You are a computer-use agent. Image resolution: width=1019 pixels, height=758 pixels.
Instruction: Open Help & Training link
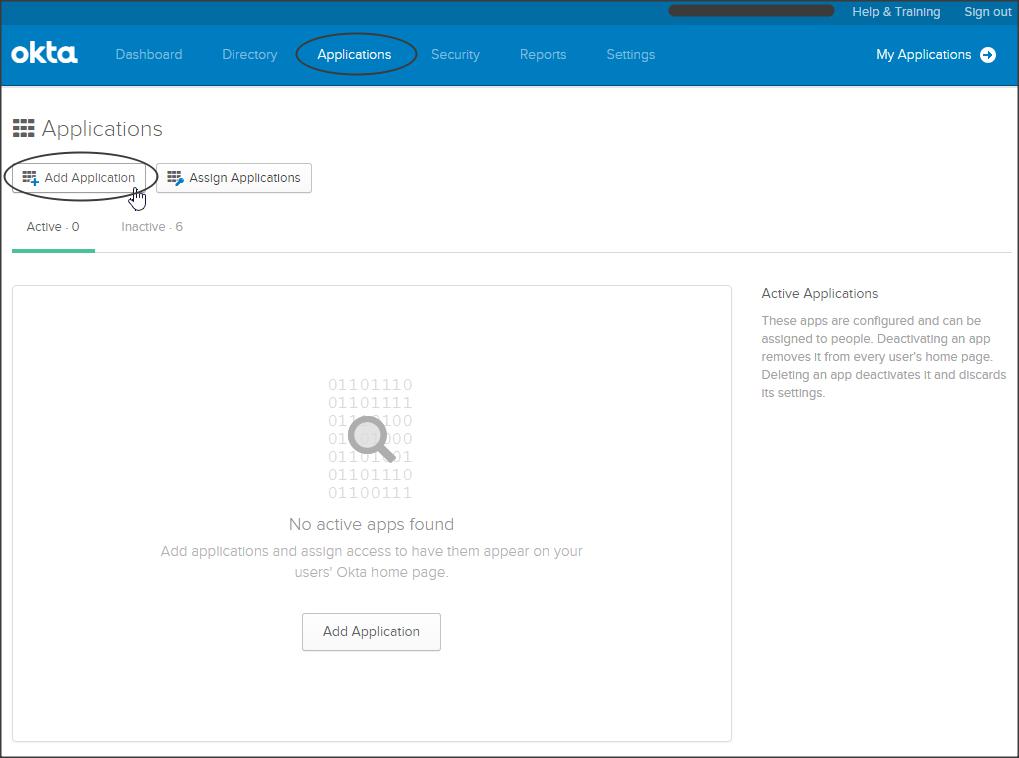896,12
